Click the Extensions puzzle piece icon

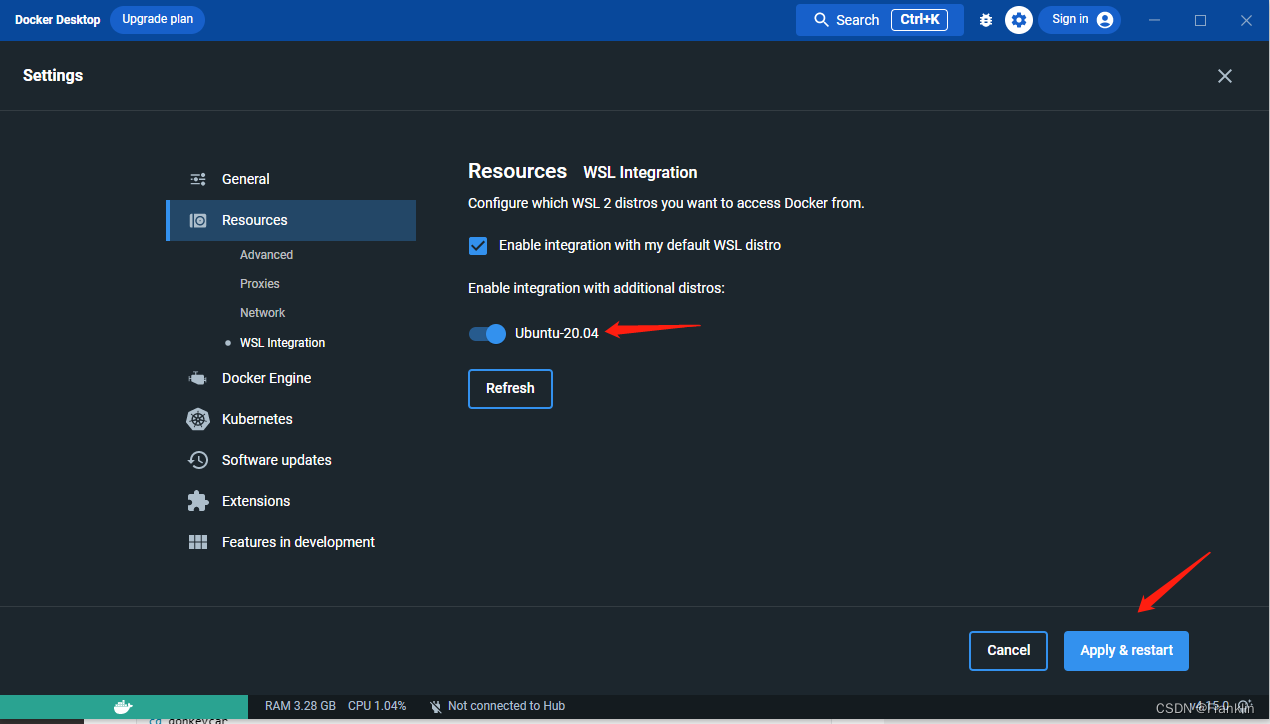click(x=197, y=500)
